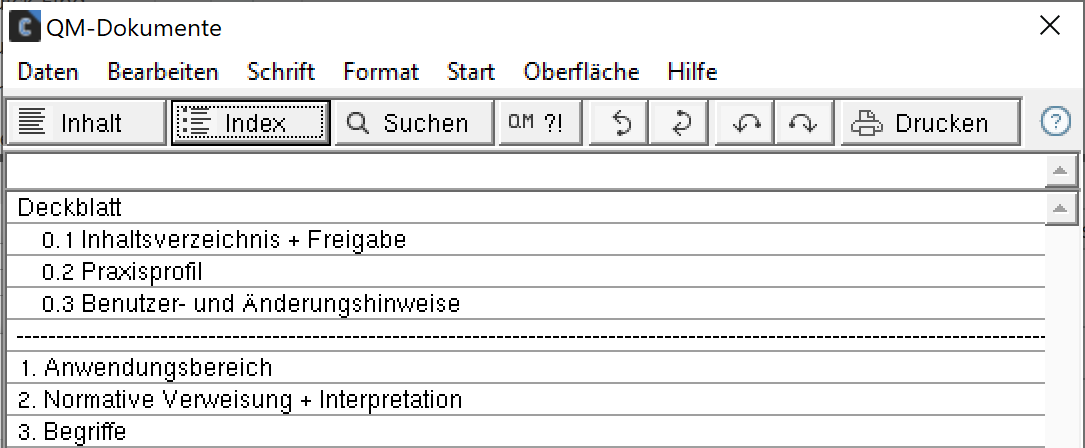
Task: Click the empty text field above the list
Action: point(525,170)
